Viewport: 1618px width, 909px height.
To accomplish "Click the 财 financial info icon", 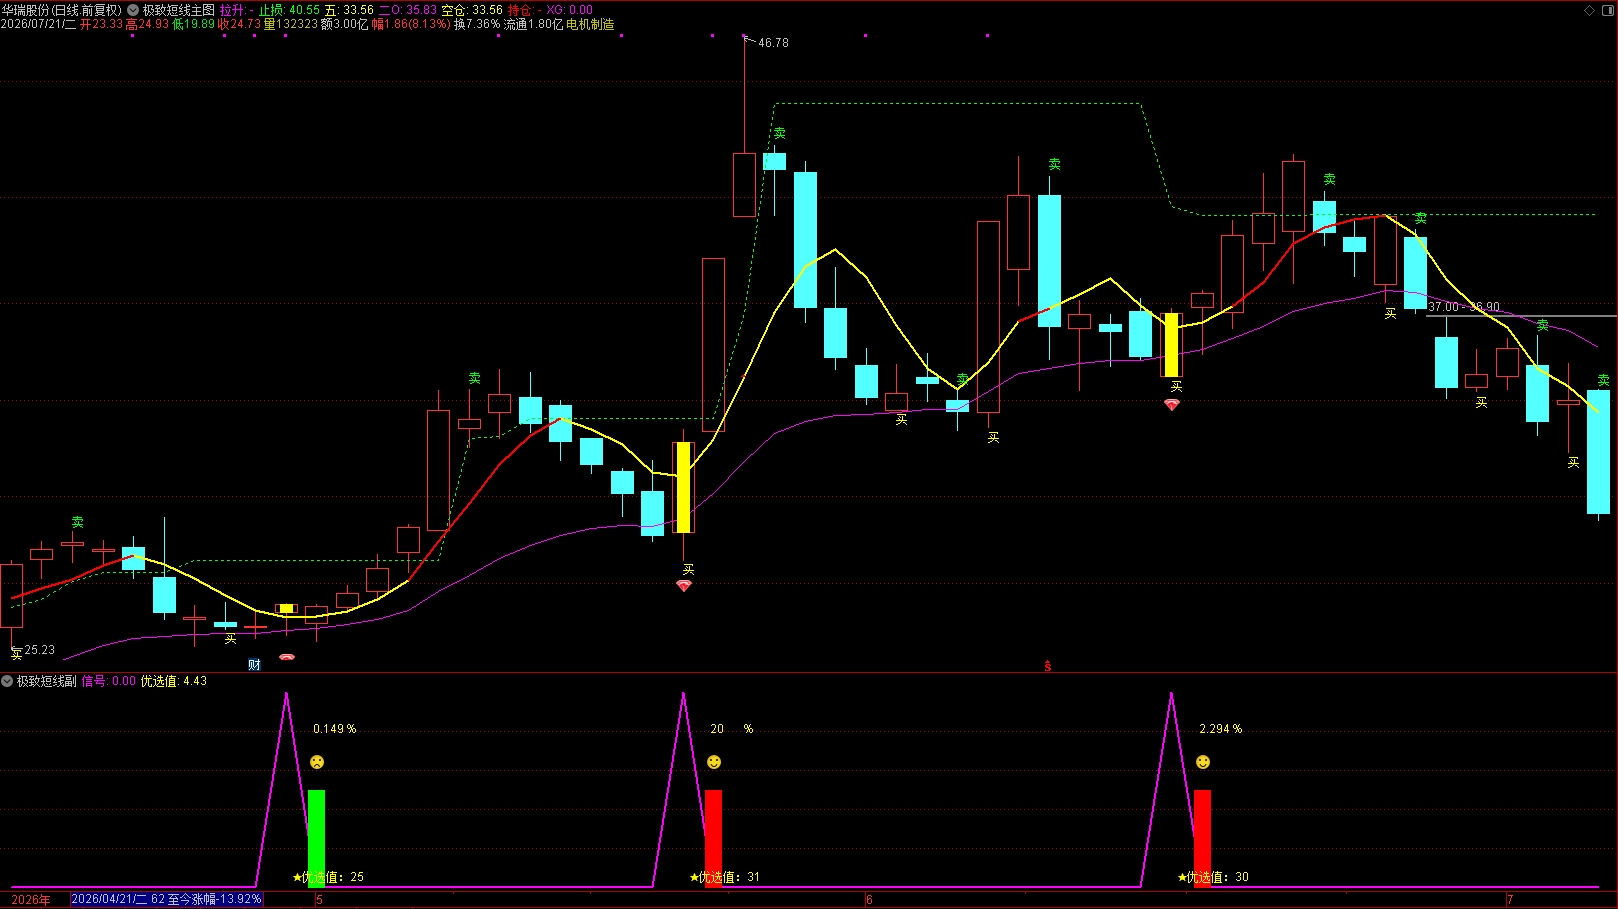I will click(254, 665).
